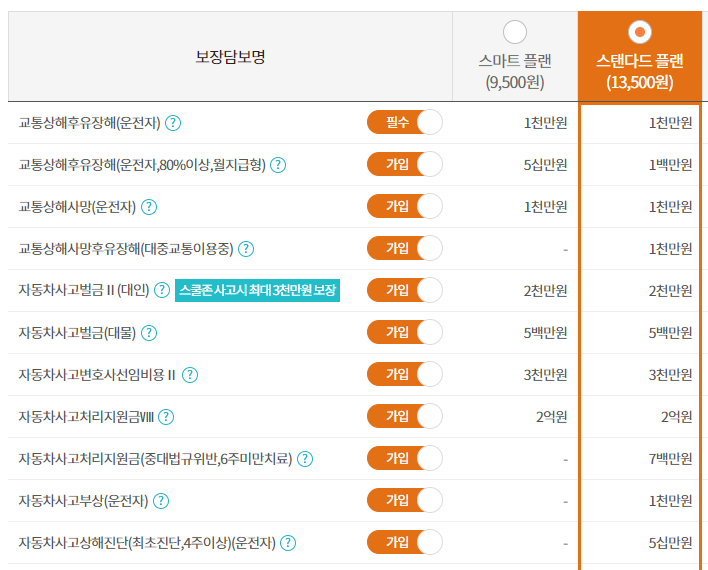Click the 7백만원 amount in 스탠다드 column
The image size is (708, 570).
[669, 459]
